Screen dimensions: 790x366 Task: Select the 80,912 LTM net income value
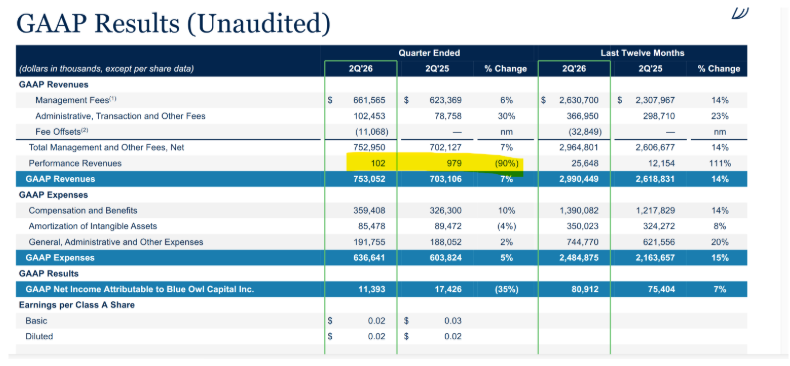[x=586, y=289]
